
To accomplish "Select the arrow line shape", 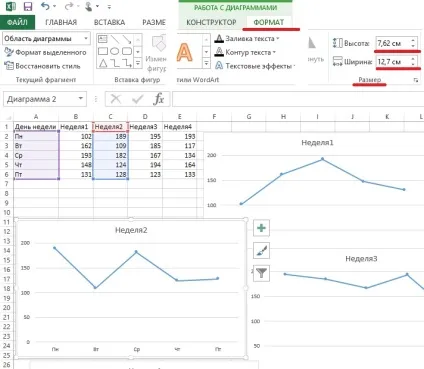I will pyautogui.click(x=127, y=39).
